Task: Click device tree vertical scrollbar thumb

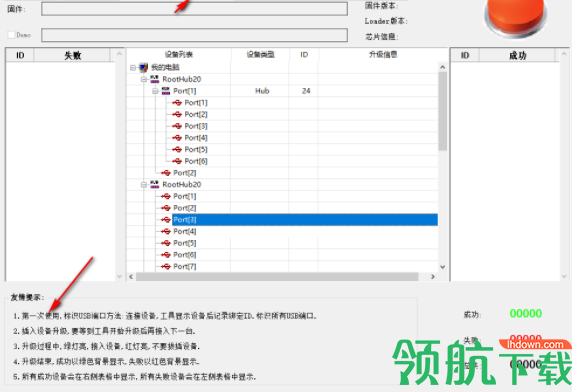Action: pos(442,111)
